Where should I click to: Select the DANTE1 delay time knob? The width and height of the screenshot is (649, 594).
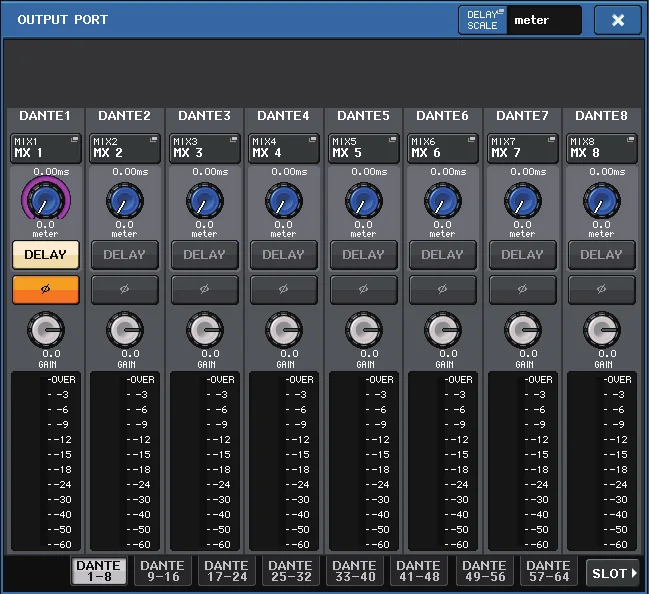tap(46, 200)
